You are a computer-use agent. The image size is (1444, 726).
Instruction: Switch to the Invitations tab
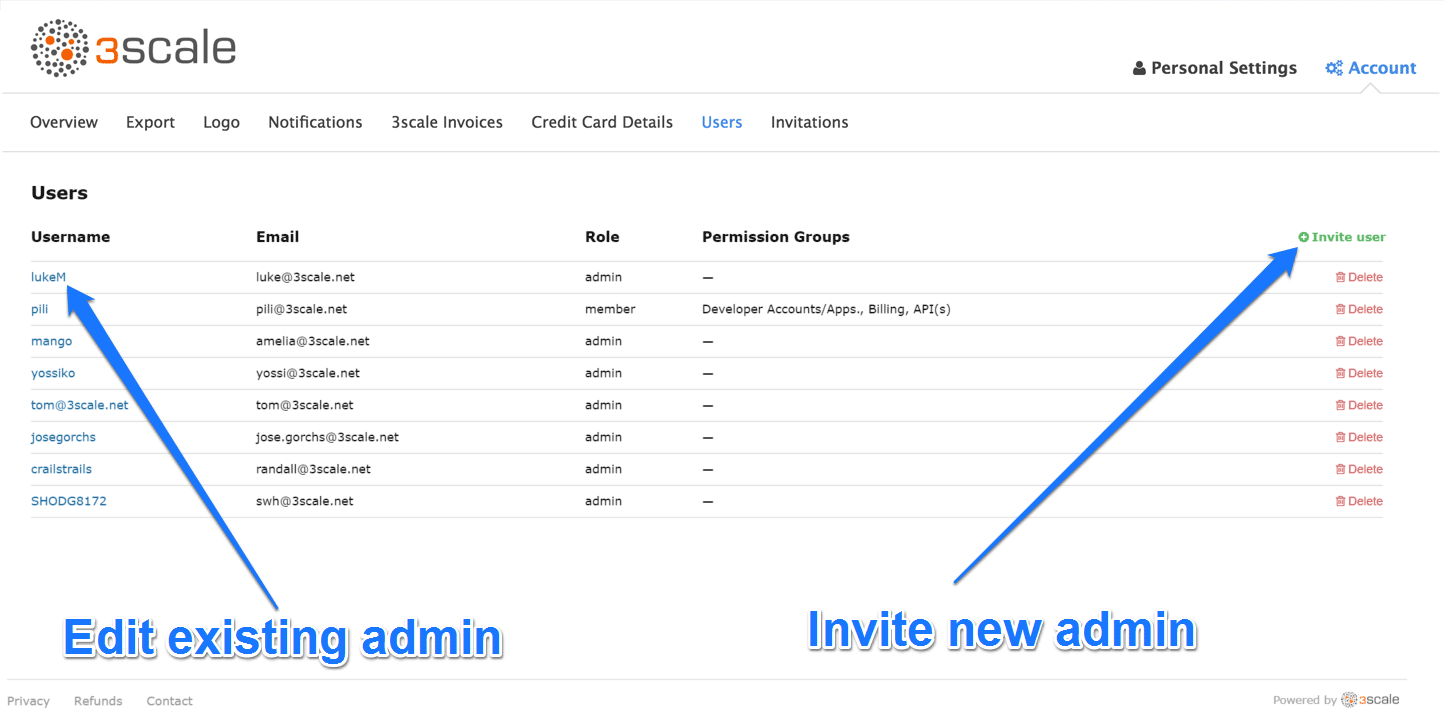[x=809, y=122]
